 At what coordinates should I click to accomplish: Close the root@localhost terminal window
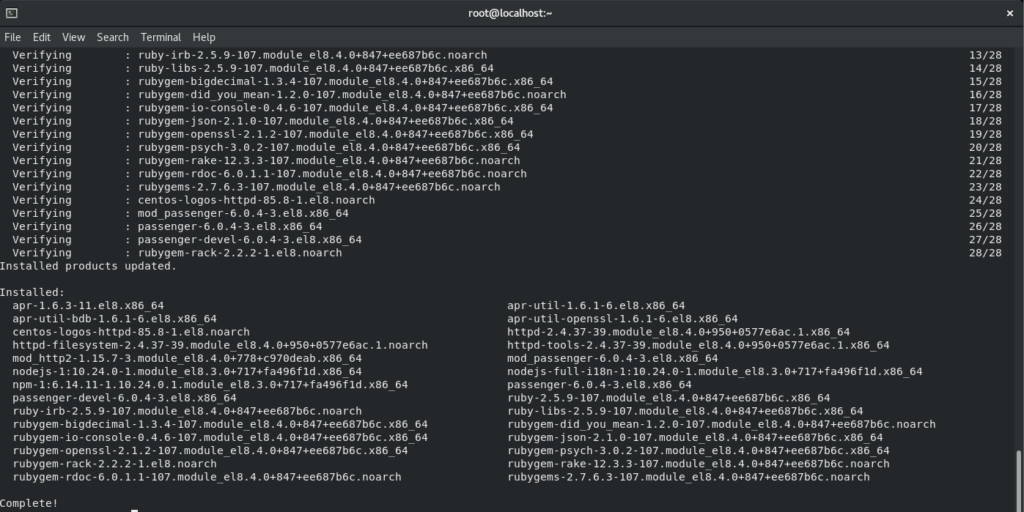tap(1010, 12)
